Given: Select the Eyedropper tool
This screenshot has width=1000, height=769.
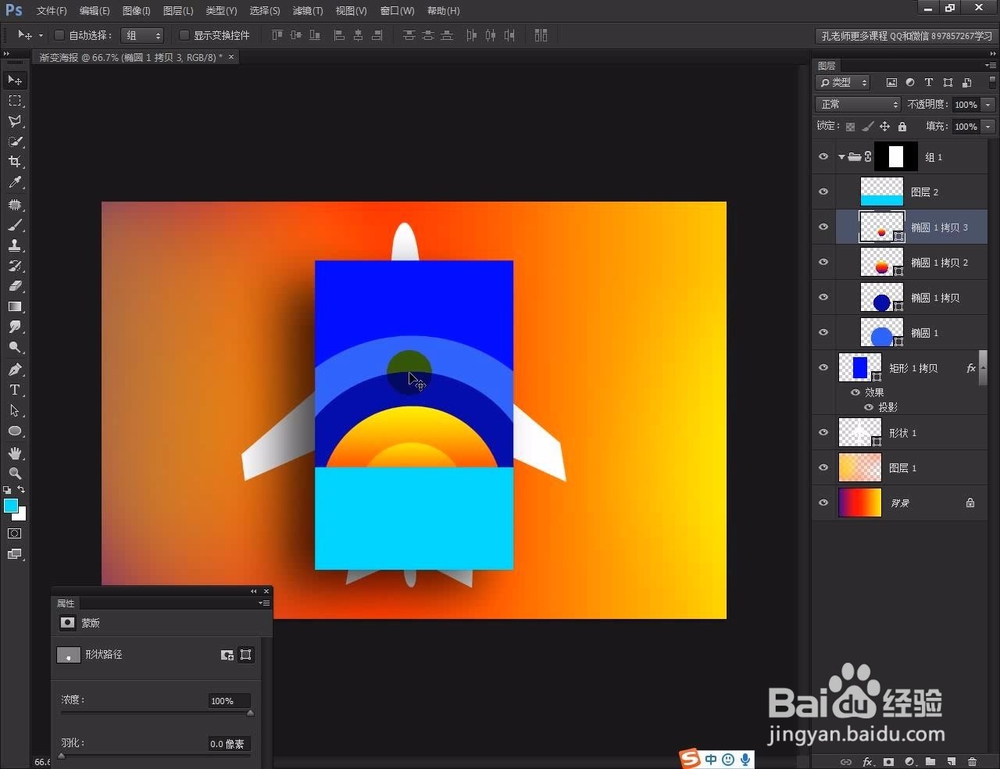Looking at the screenshot, I should tap(14, 183).
